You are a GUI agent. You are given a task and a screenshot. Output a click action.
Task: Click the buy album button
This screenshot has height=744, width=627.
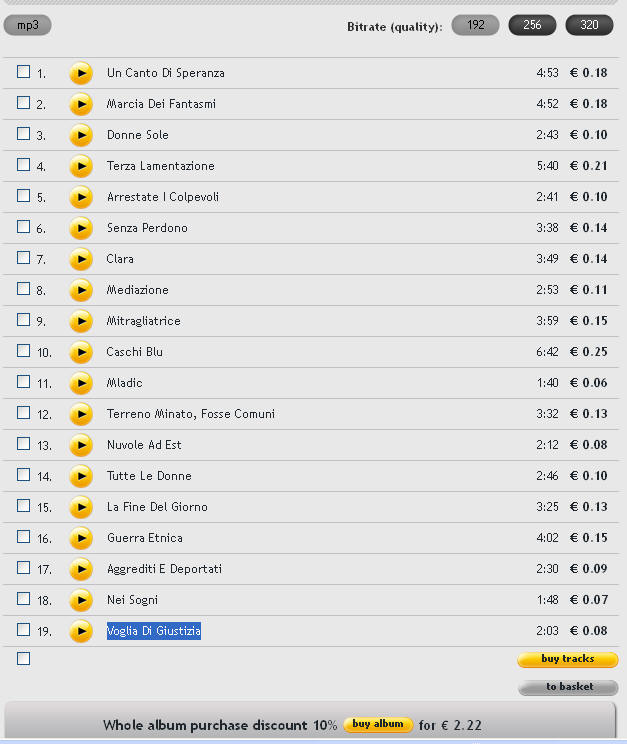tap(378, 725)
